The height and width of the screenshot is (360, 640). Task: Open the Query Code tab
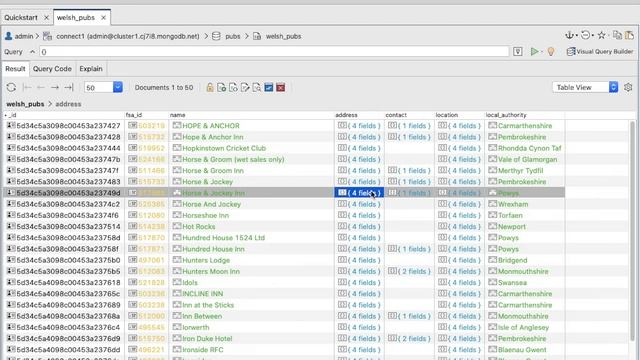pyautogui.click(x=52, y=69)
